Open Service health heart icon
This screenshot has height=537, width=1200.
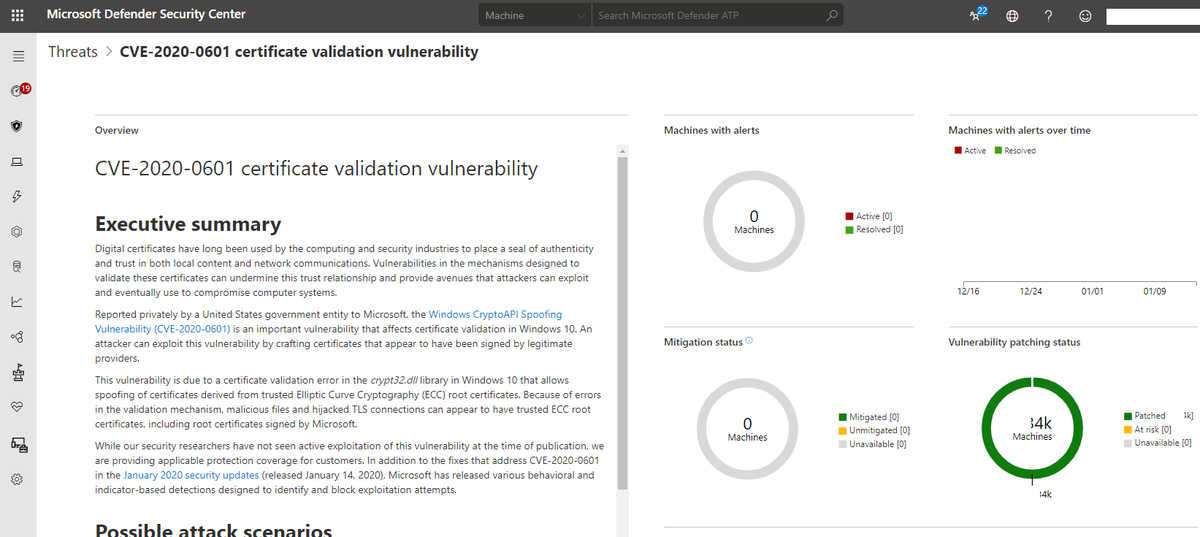[x=17, y=407]
